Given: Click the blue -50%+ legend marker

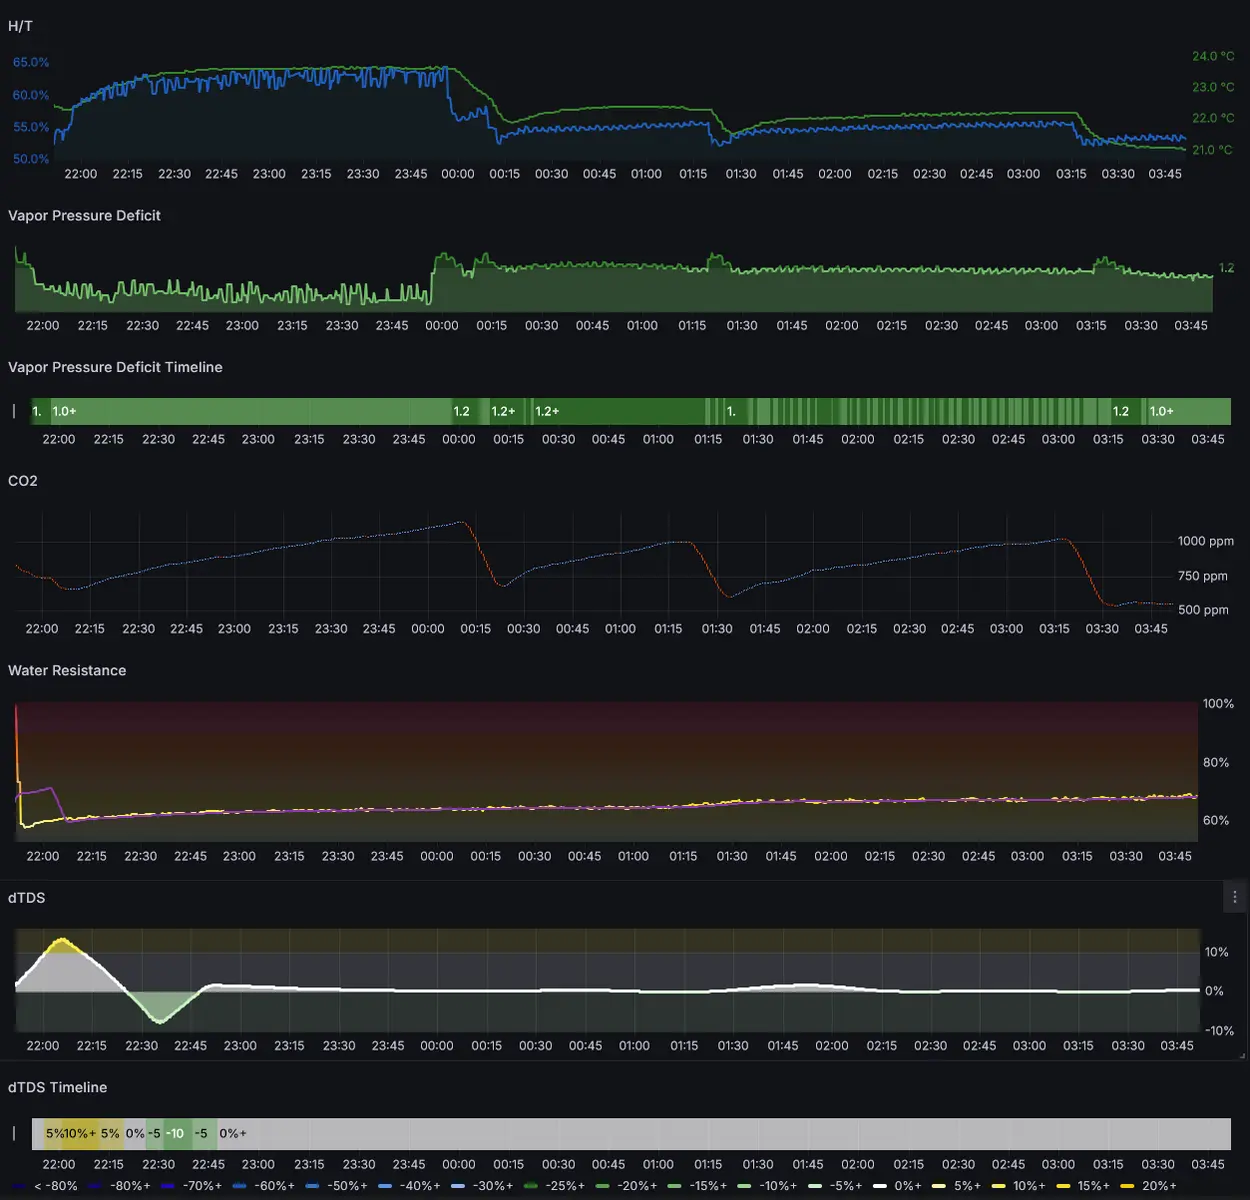Looking at the screenshot, I should [x=313, y=1186].
